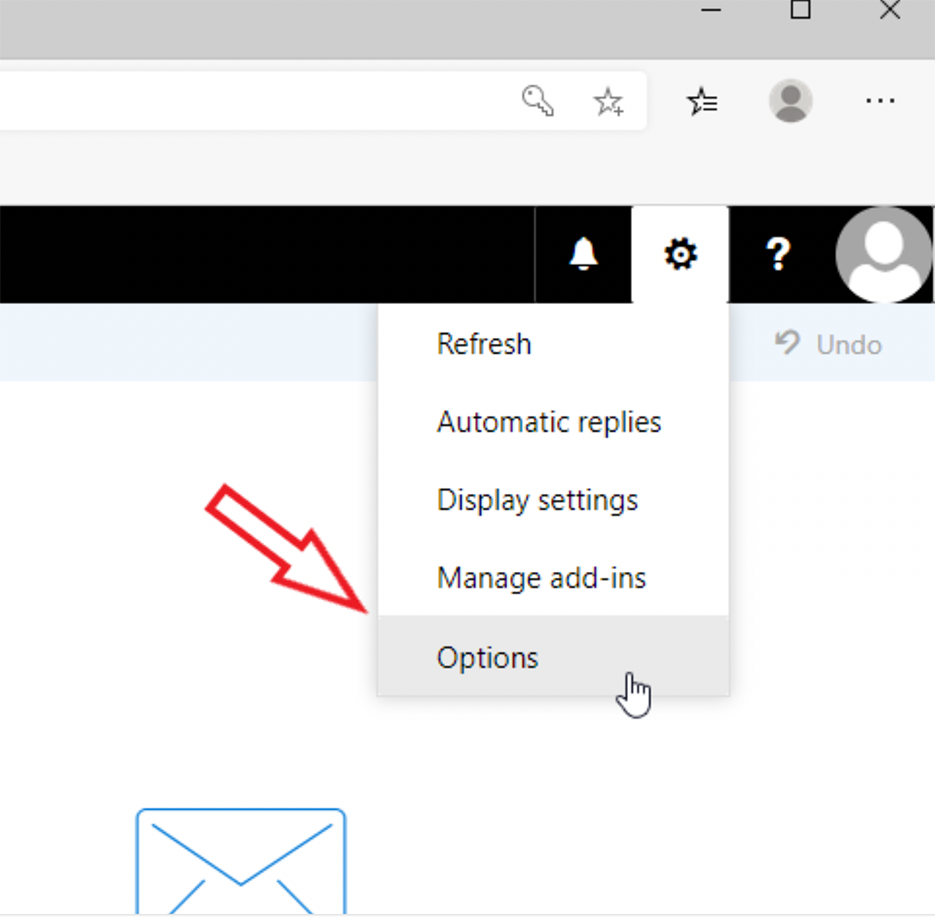Add this page to favorites with star icon
Image resolution: width=935 pixels, height=917 pixels.
(608, 100)
